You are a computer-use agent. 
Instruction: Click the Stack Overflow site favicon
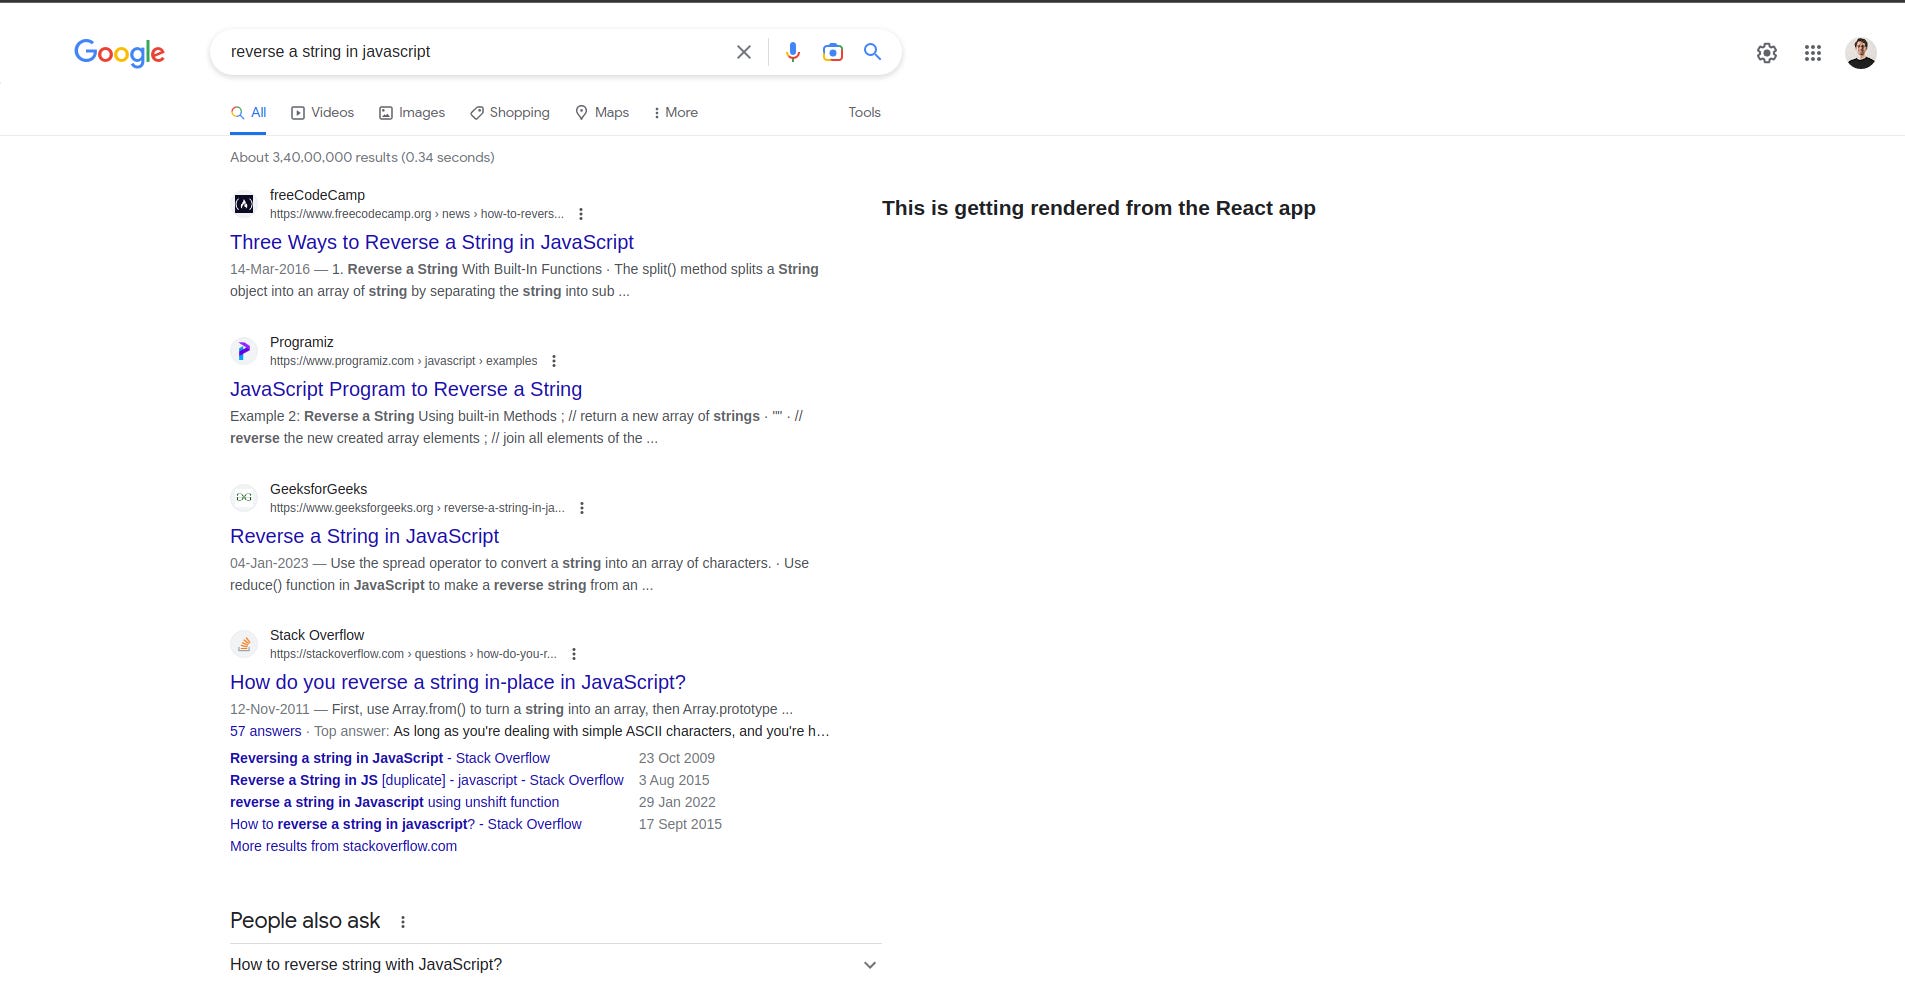(x=244, y=644)
